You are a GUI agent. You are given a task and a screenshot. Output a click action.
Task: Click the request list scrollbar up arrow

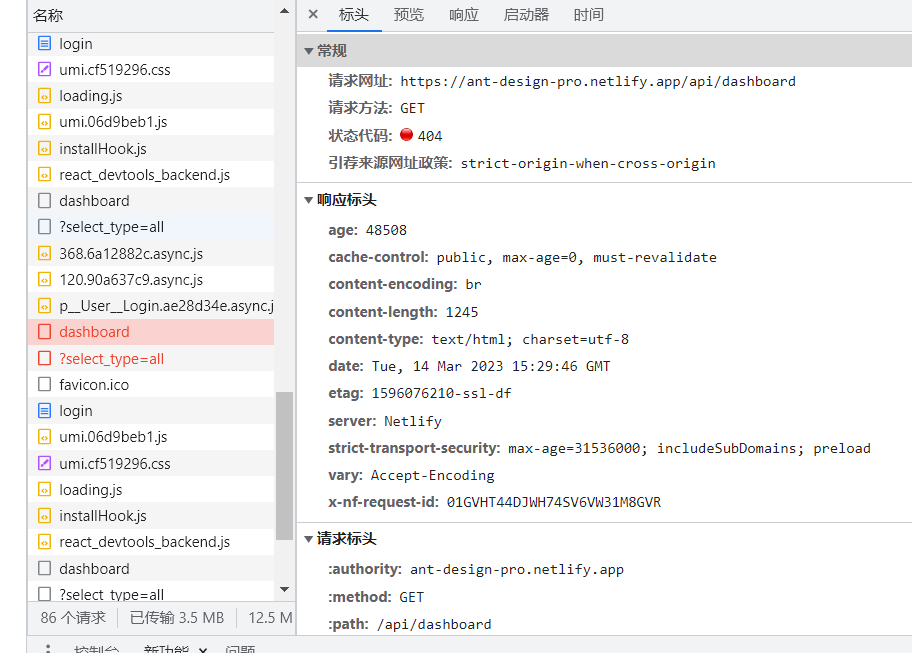point(284,11)
